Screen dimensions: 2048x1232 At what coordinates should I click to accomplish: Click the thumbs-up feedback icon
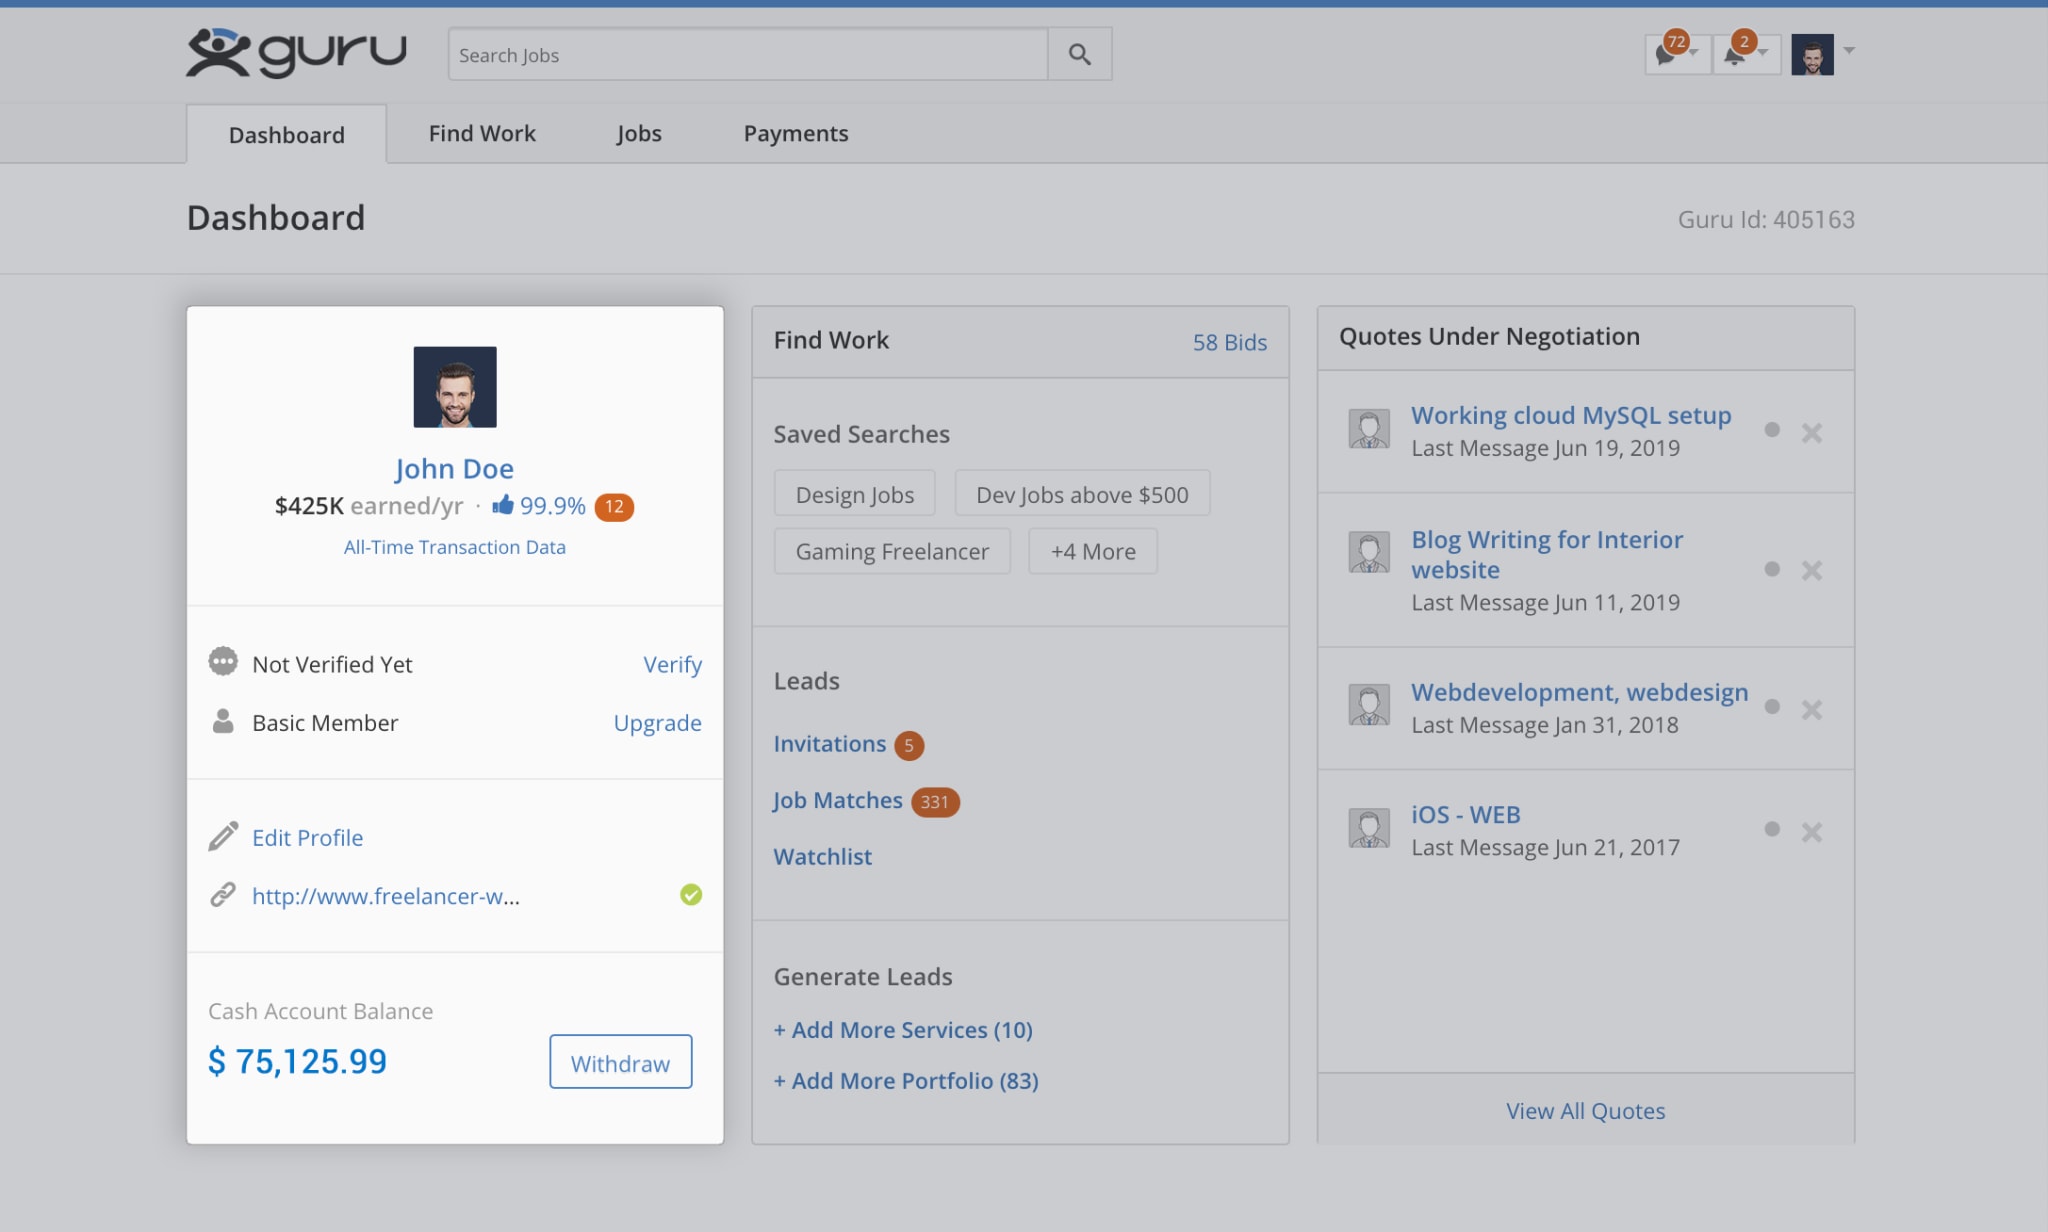503,505
